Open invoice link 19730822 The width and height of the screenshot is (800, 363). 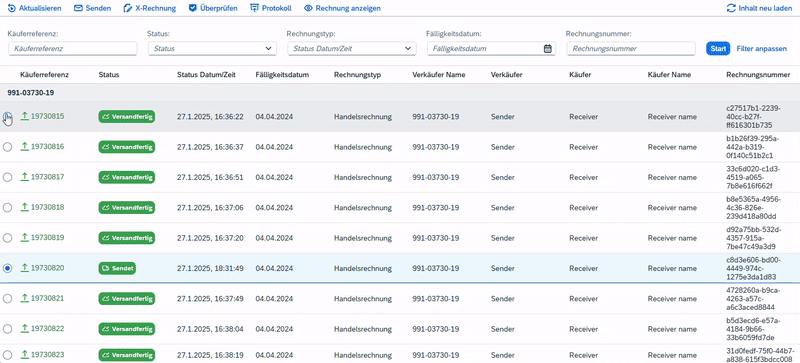coord(47,329)
